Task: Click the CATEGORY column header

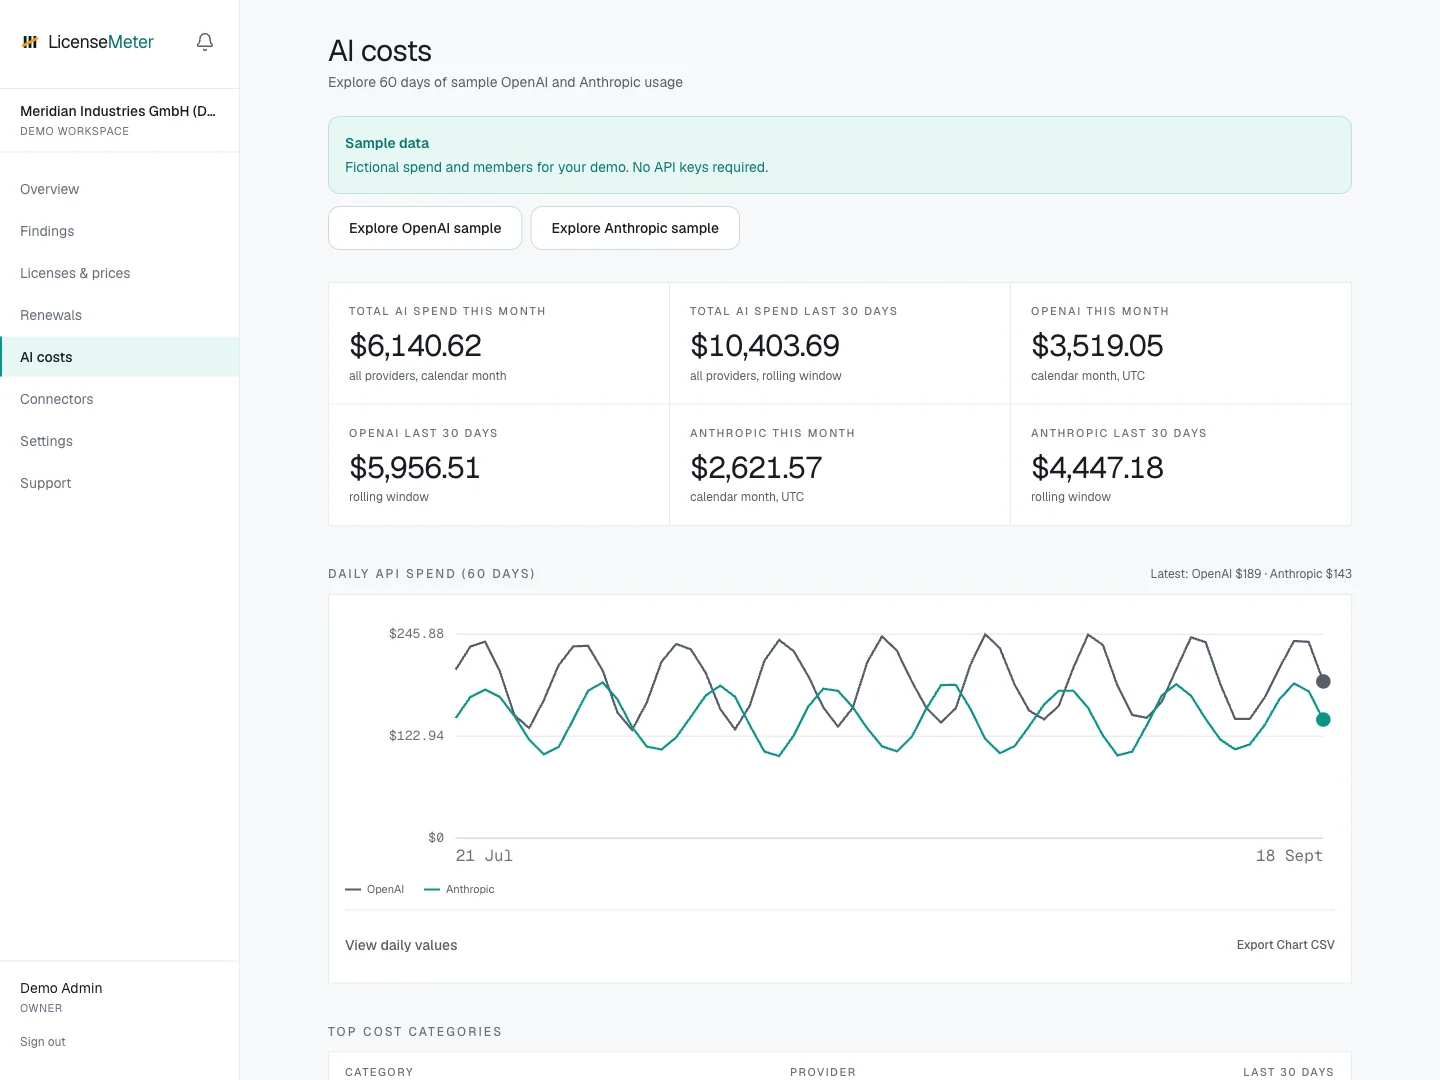Action: click(x=379, y=1072)
